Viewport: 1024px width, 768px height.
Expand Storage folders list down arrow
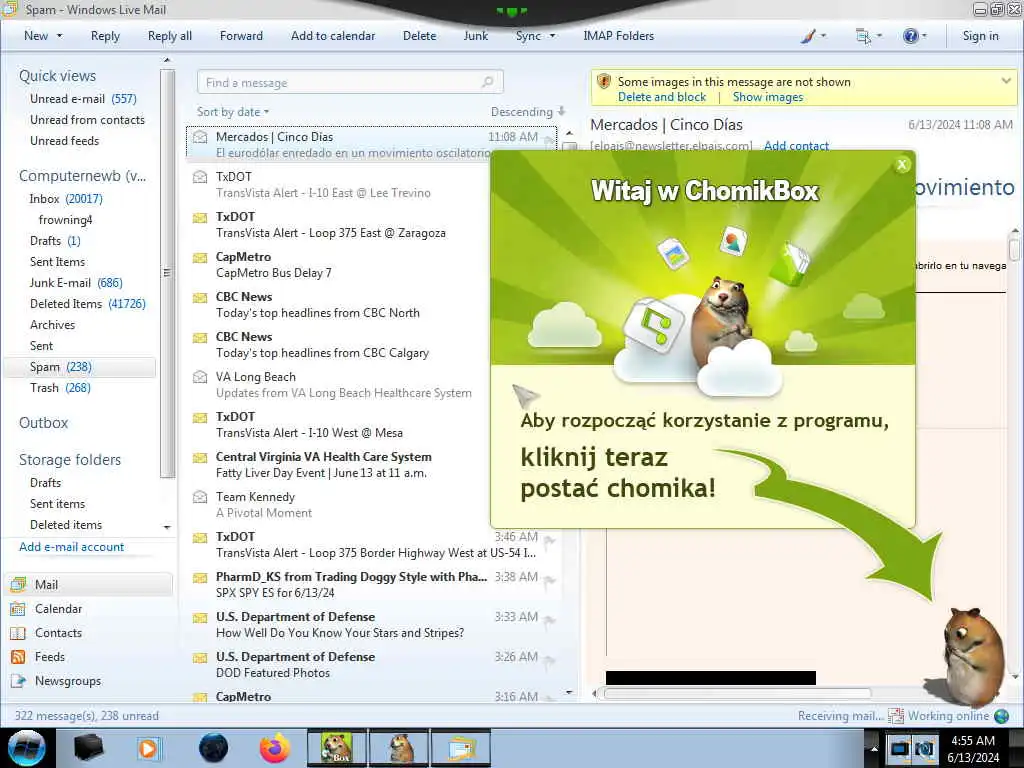(167, 527)
